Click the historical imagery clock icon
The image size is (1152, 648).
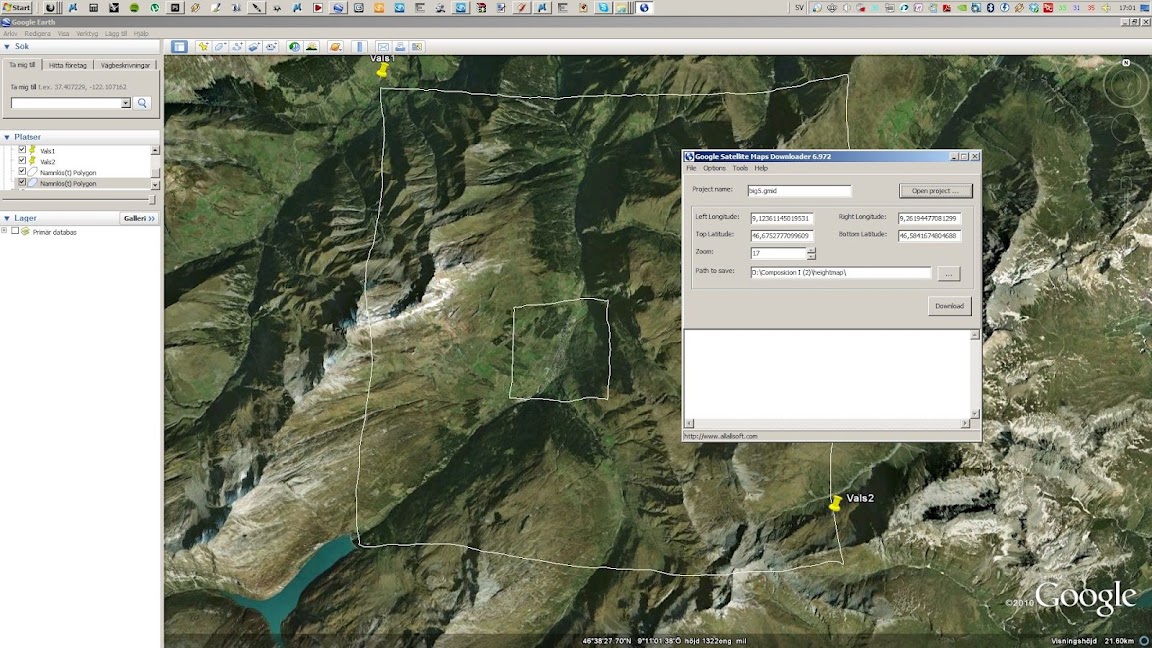pos(295,46)
